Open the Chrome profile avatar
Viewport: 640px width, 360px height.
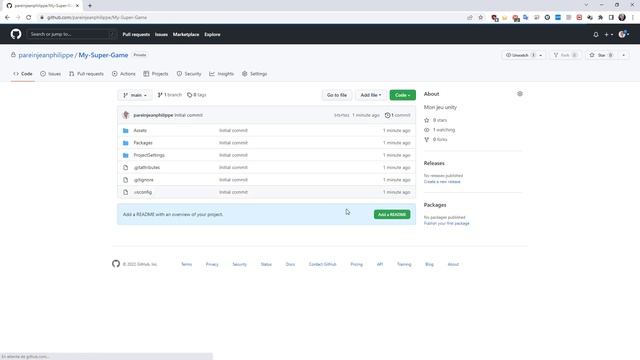(622, 18)
